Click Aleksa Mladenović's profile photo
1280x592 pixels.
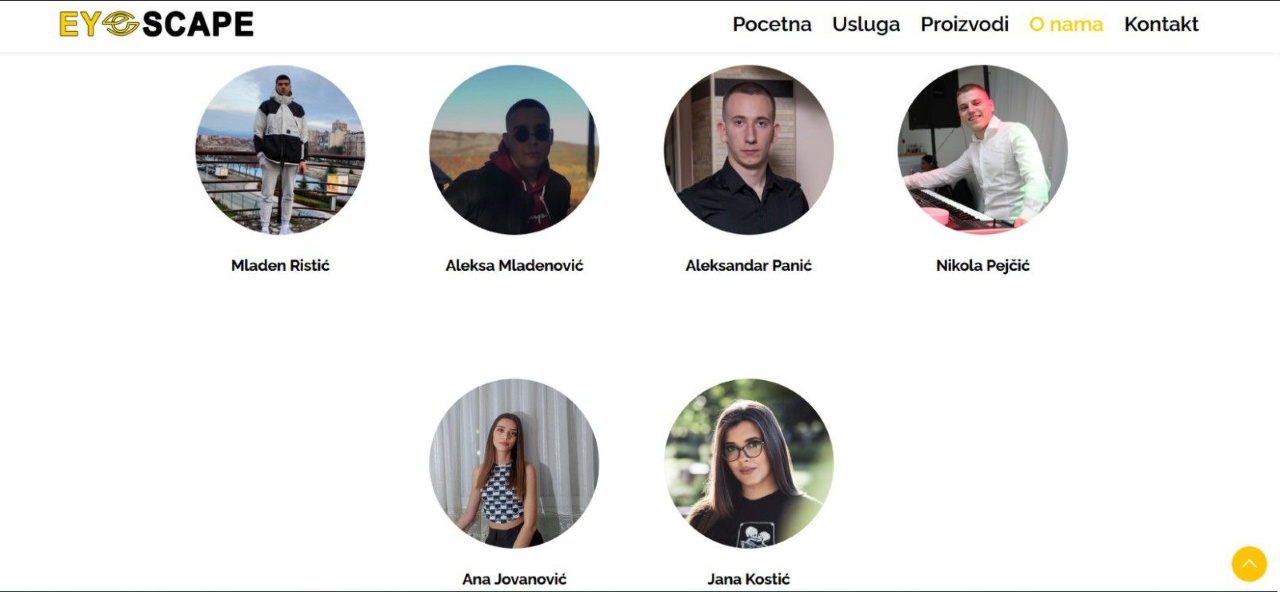click(x=514, y=150)
